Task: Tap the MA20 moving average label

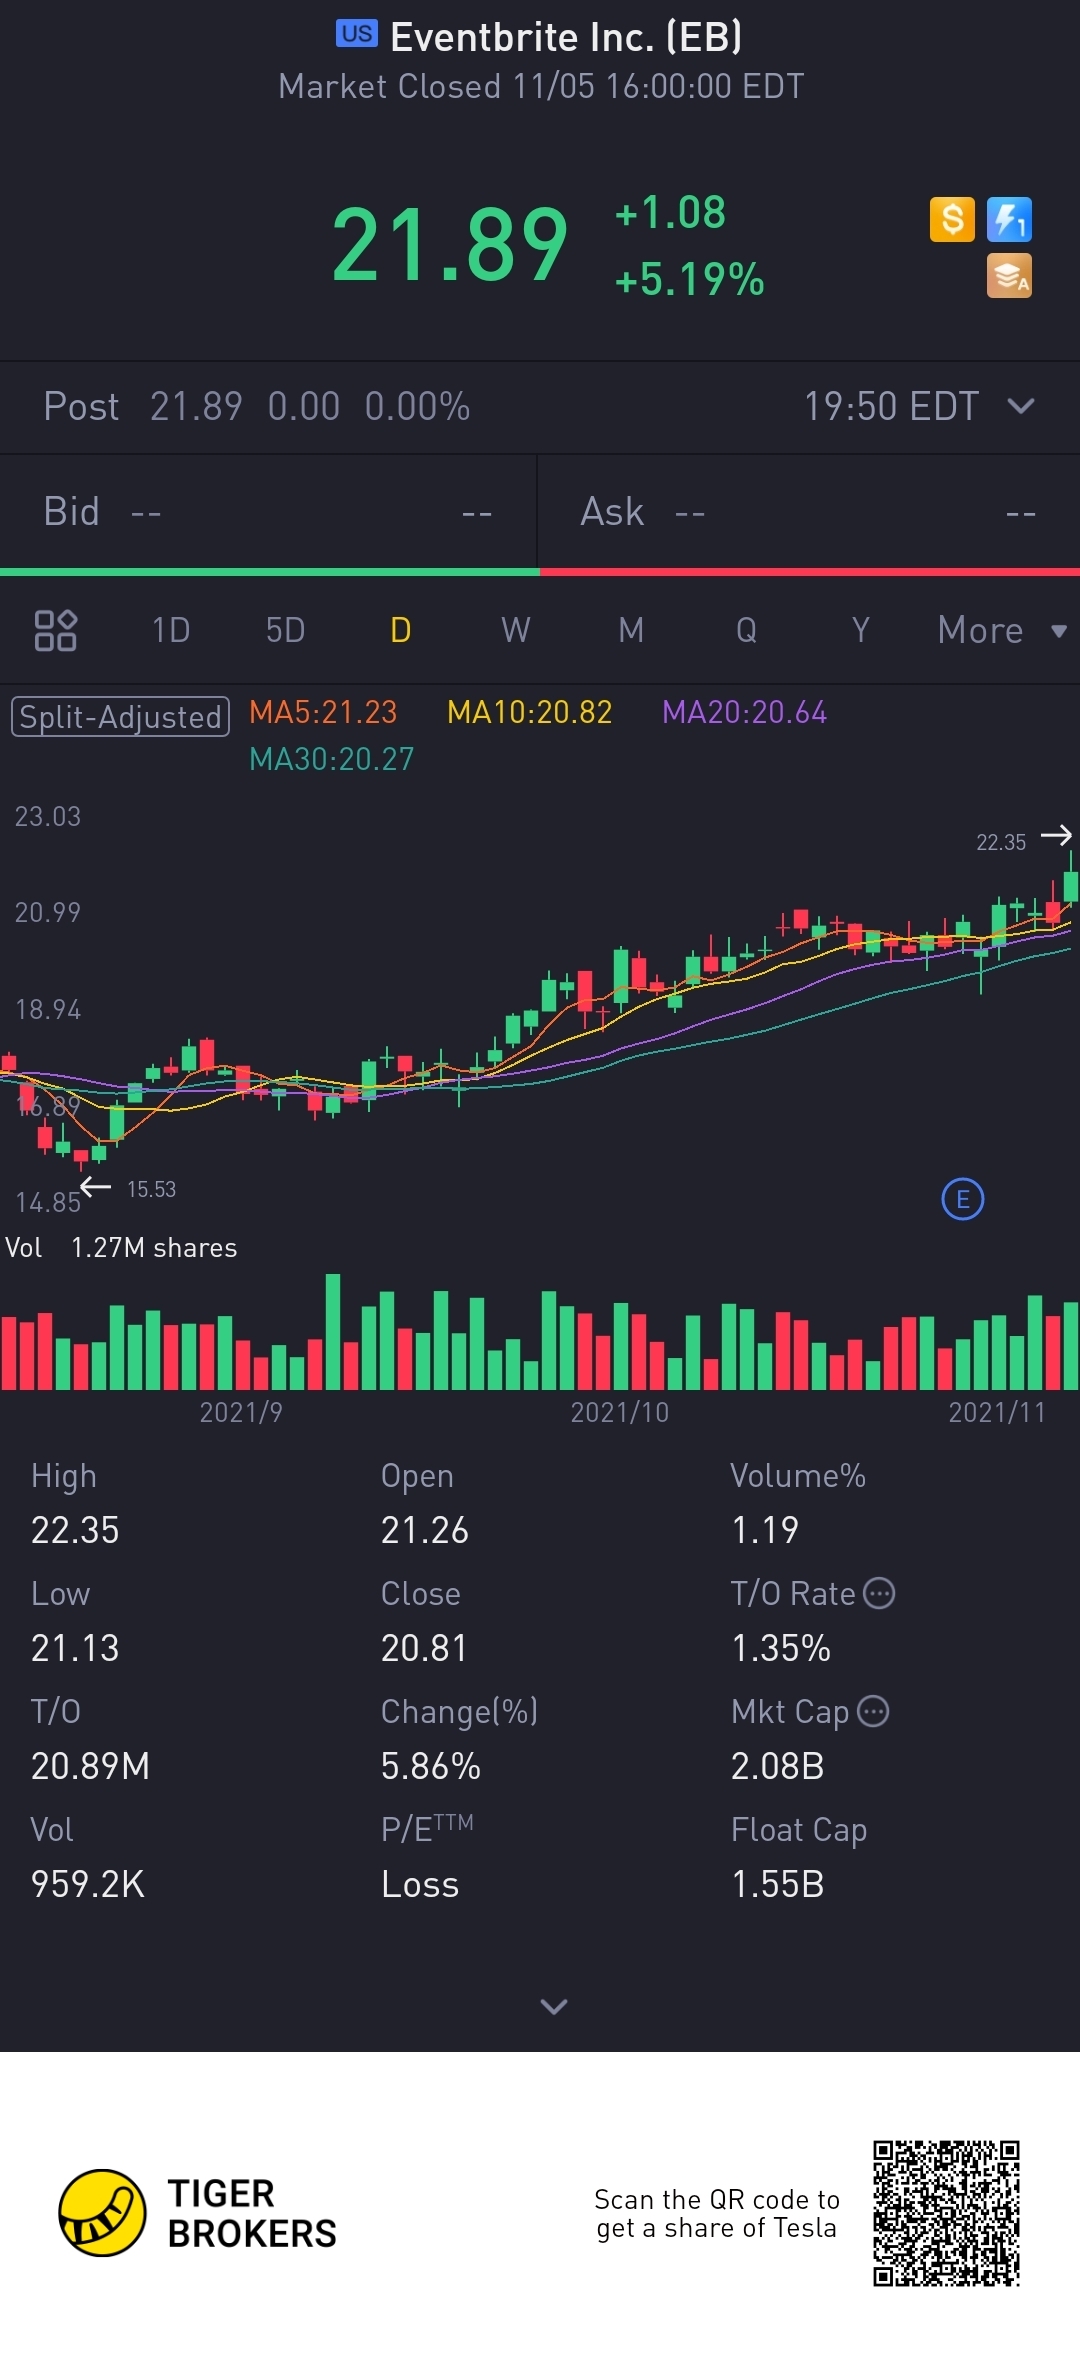Action: [x=744, y=712]
